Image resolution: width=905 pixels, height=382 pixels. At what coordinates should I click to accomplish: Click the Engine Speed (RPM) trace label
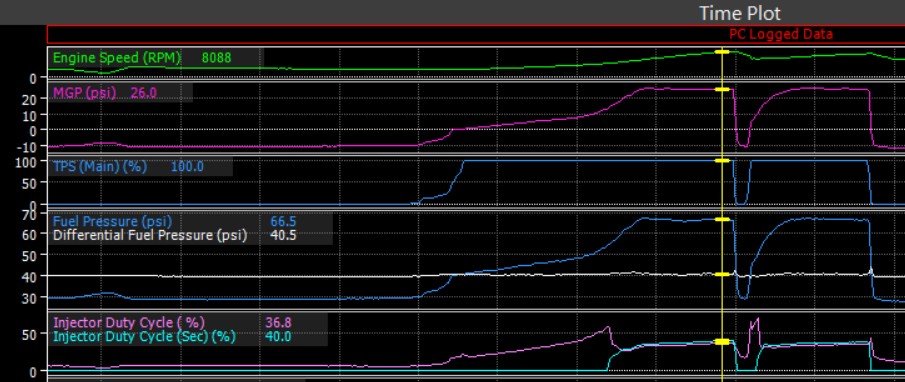click(x=117, y=58)
